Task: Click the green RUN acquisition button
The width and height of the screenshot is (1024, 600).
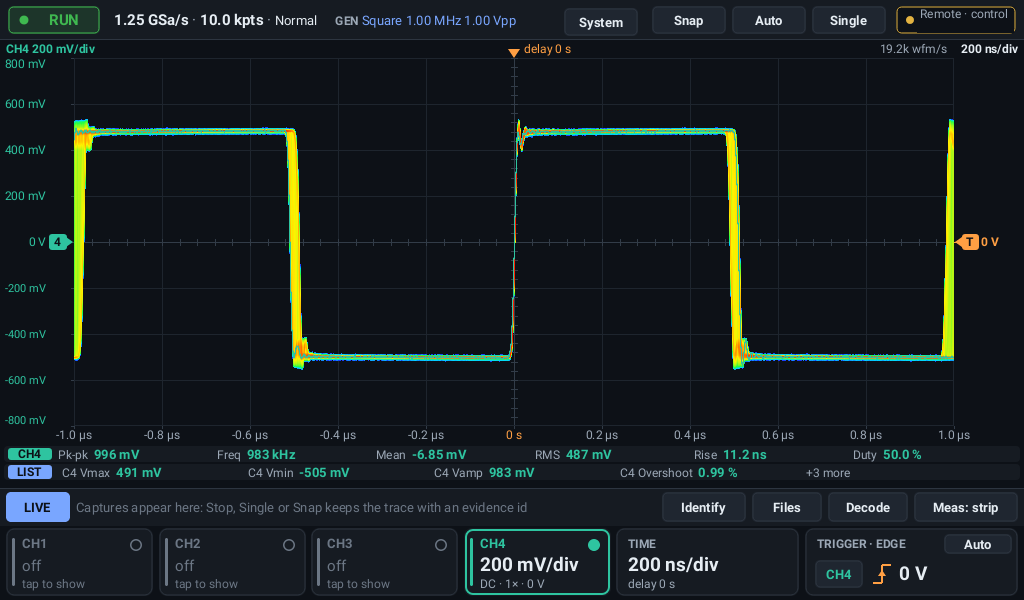Action: coord(54,20)
